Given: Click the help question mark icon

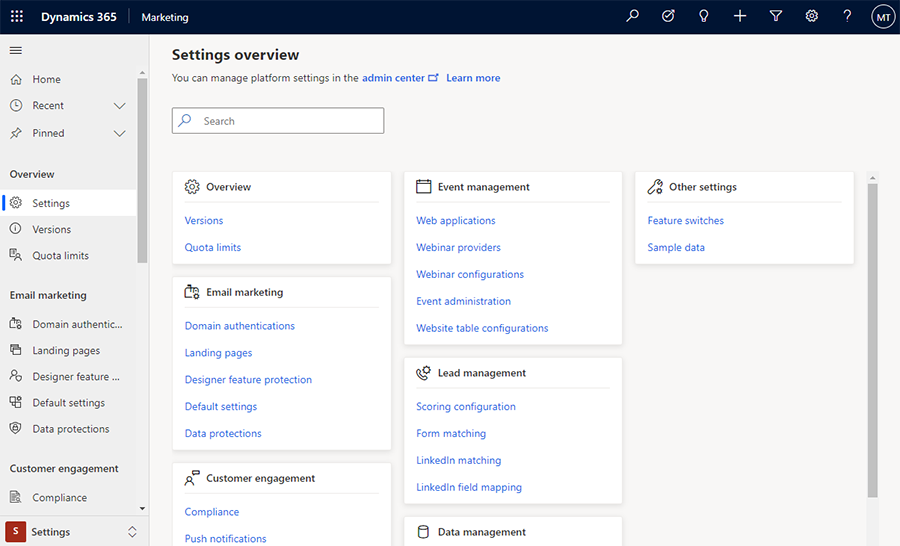Looking at the screenshot, I should [848, 17].
